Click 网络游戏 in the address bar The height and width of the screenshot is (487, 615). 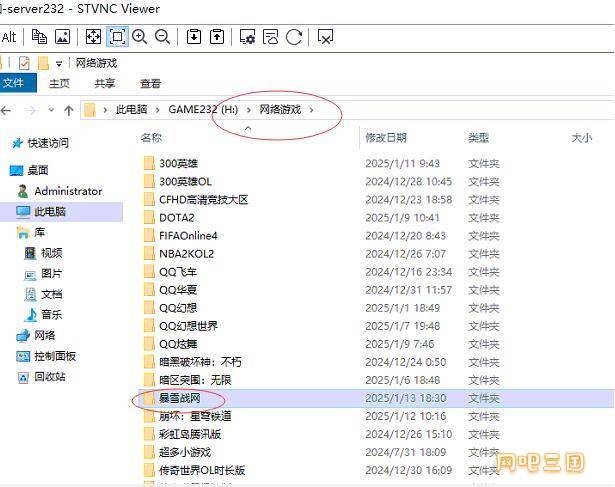point(280,109)
